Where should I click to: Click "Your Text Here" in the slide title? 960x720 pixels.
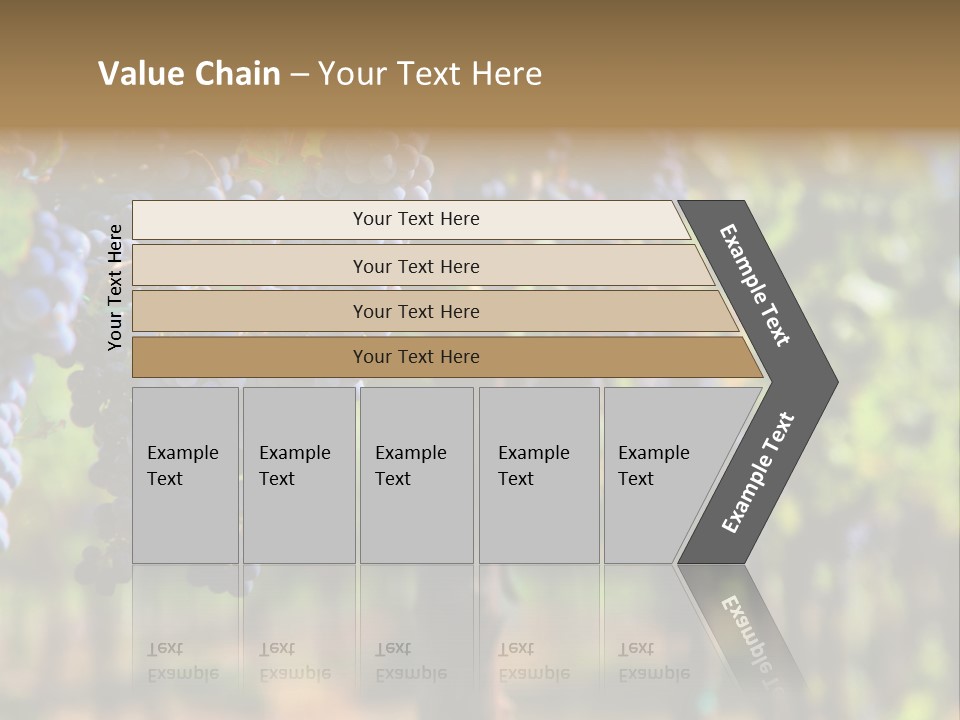point(430,74)
